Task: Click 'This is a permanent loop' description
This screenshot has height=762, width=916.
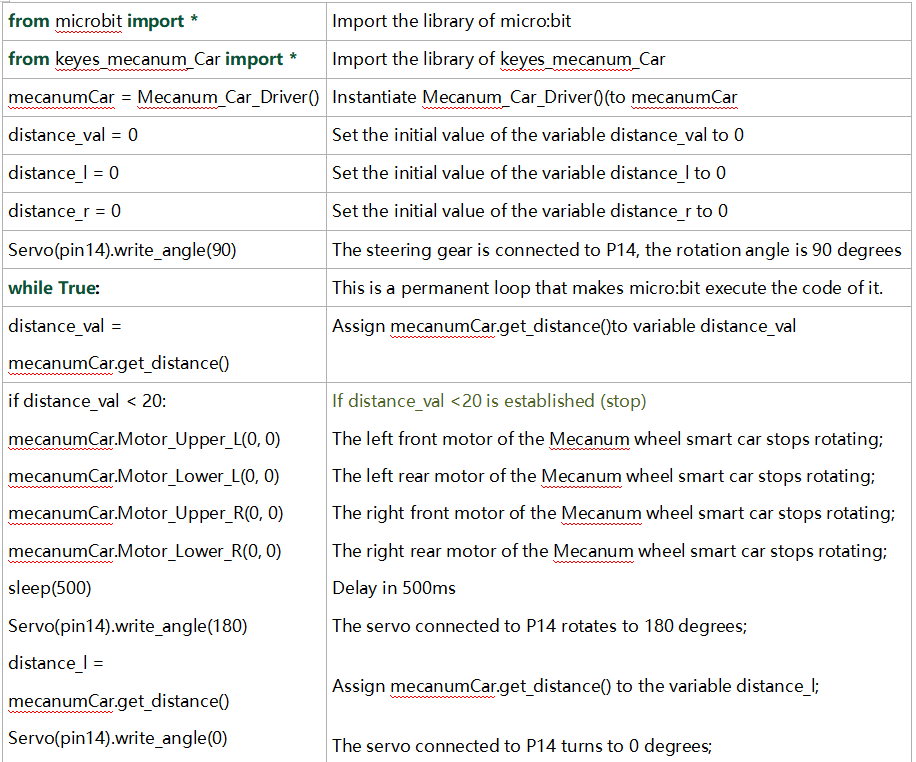Action: 608,288
